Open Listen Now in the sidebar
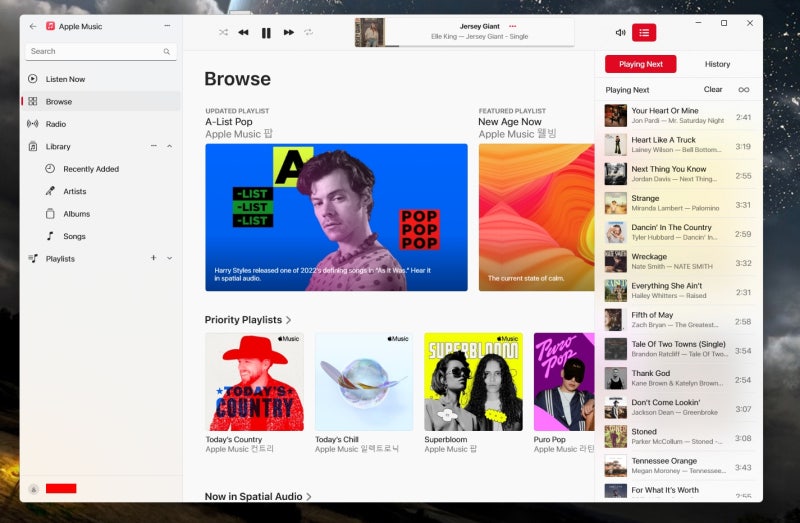This screenshot has height=523, width=800. [x=101, y=79]
